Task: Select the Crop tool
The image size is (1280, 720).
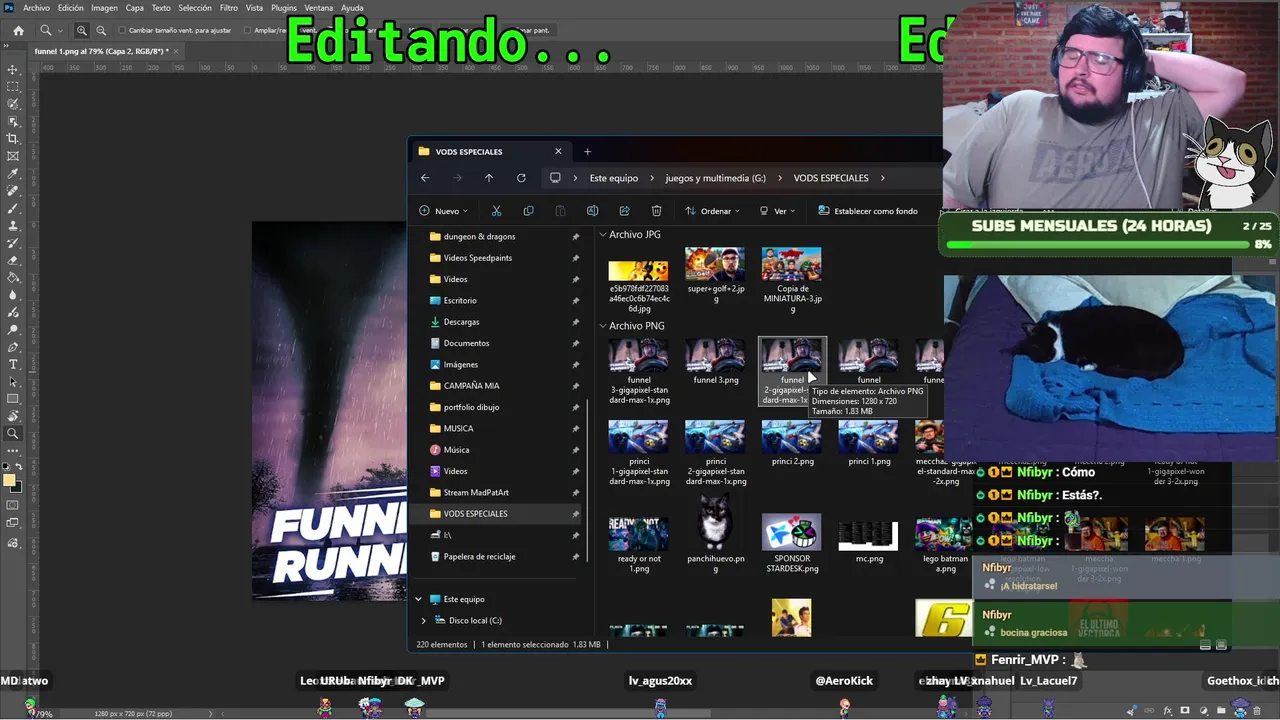Action: [13, 138]
